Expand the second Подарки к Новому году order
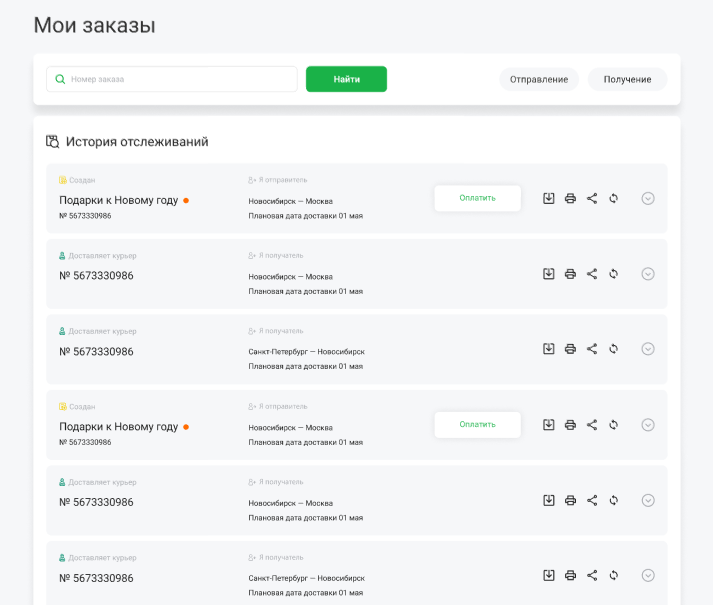The image size is (713, 605). 648,425
